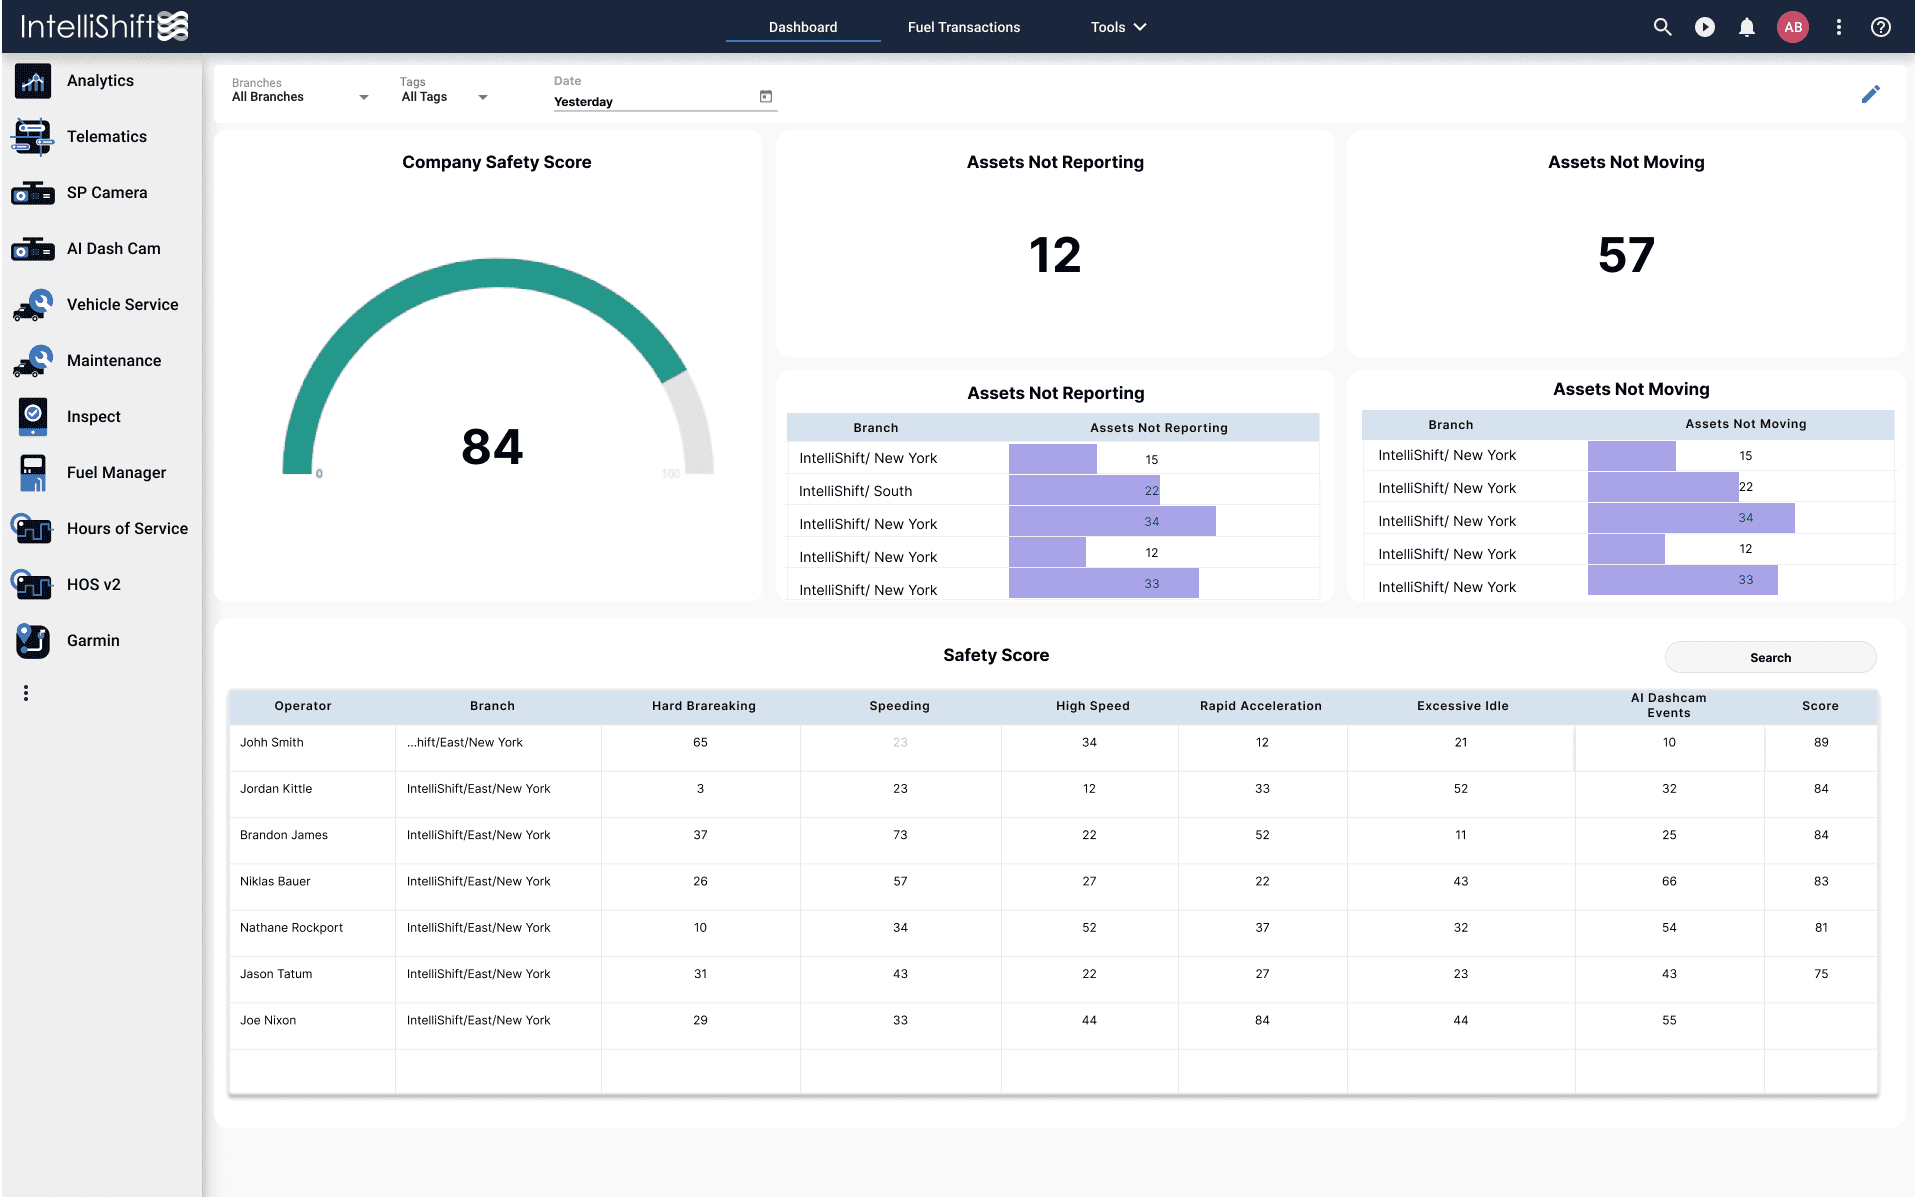The image size is (1915, 1197).
Task: Open Hours of Service from sidebar
Action: pyautogui.click(x=127, y=529)
